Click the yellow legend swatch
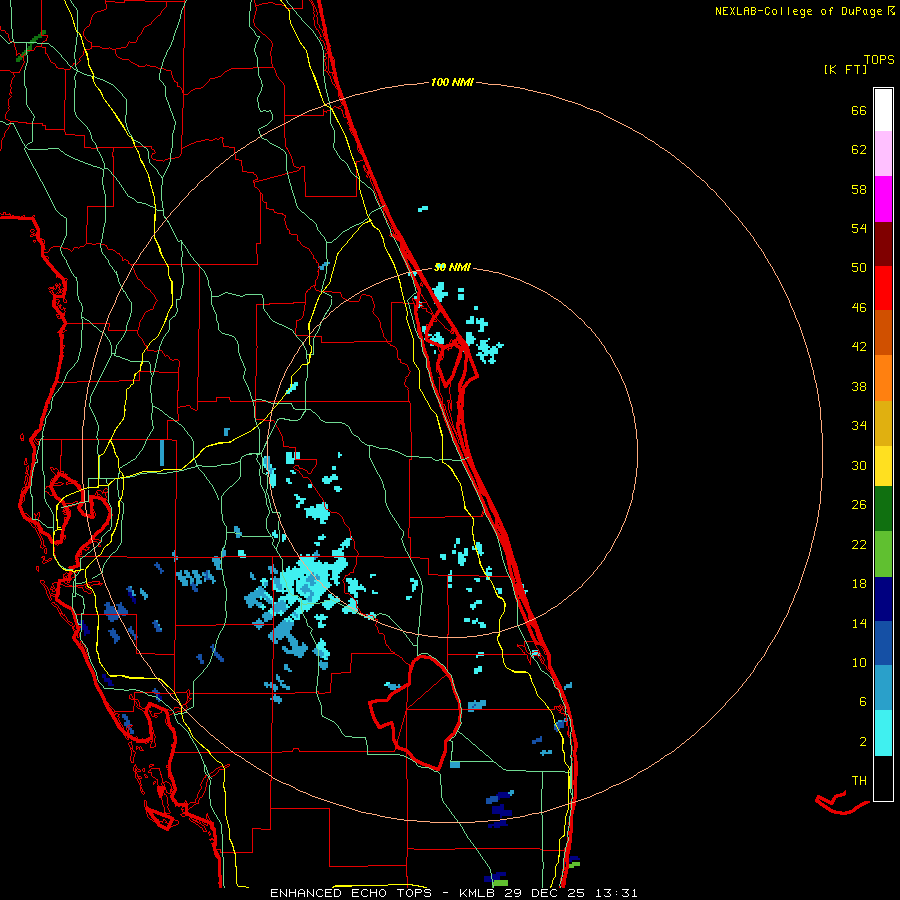This screenshot has height=900, width=900. click(x=883, y=465)
